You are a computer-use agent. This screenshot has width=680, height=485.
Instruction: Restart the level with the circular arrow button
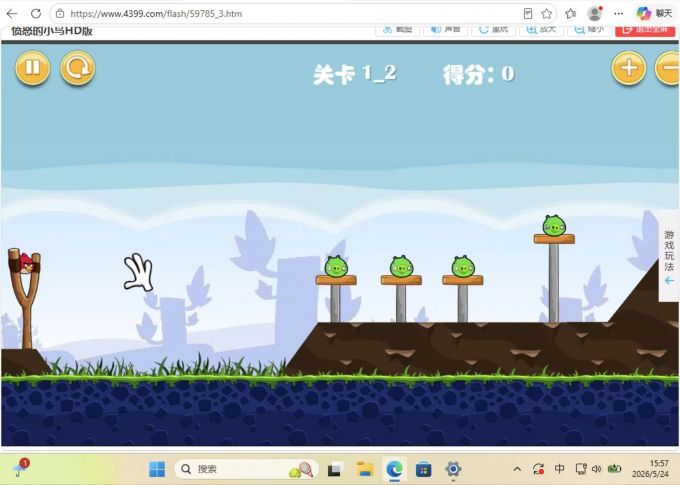tap(78, 68)
